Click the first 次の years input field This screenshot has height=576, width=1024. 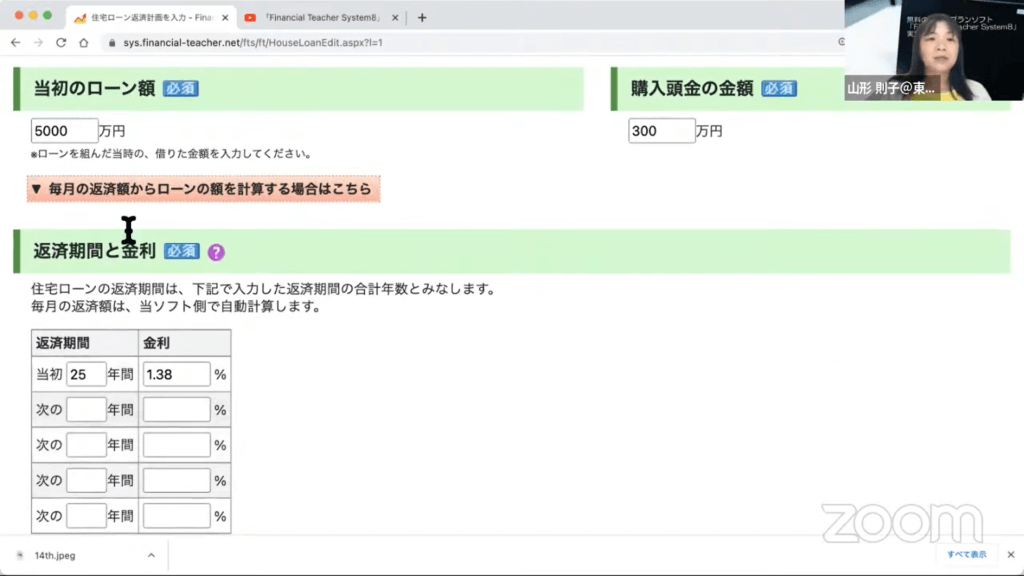86,409
